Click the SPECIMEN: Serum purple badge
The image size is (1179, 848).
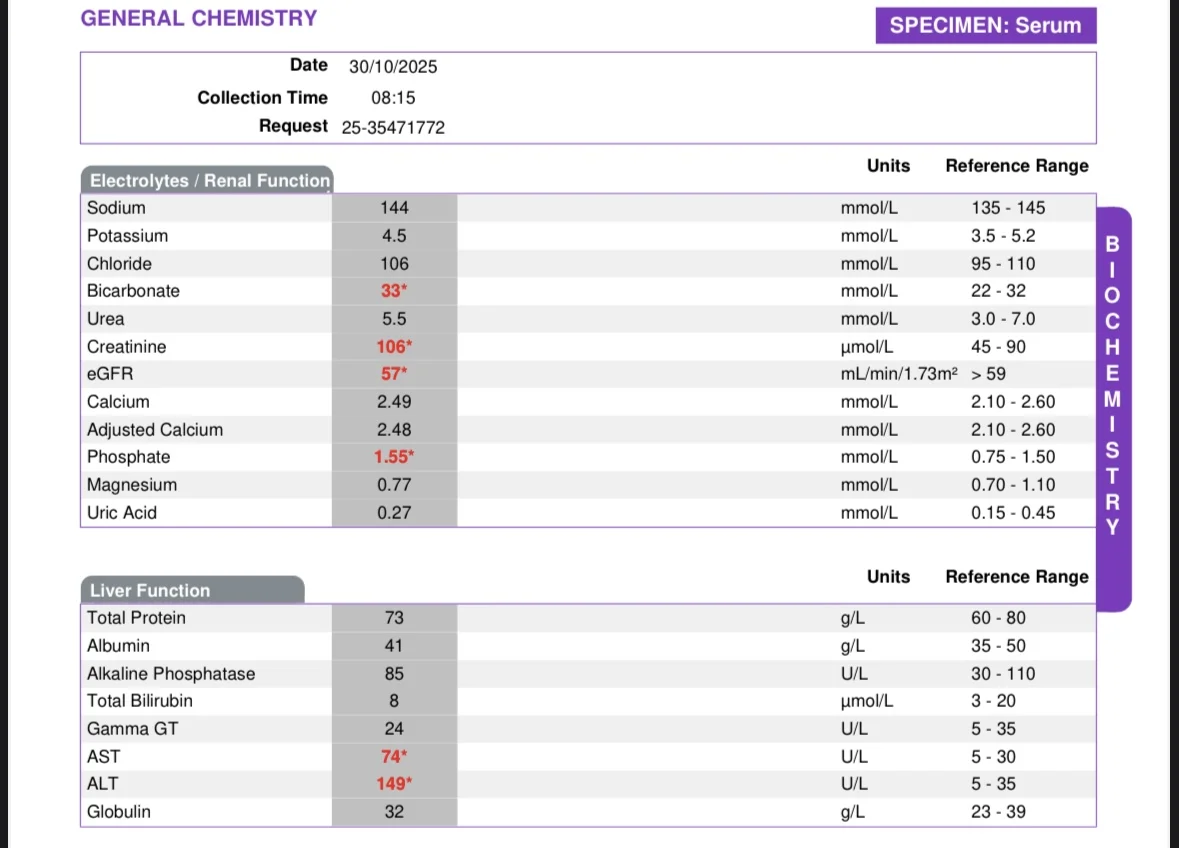[x=986, y=26]
